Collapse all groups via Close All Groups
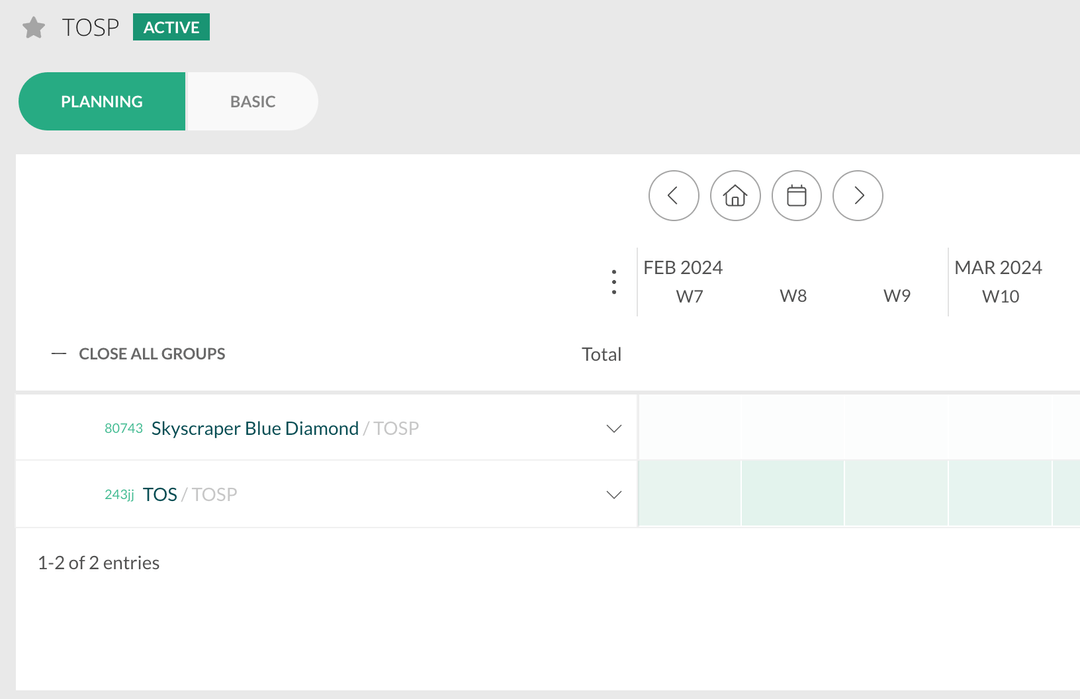 coord(151,353)
